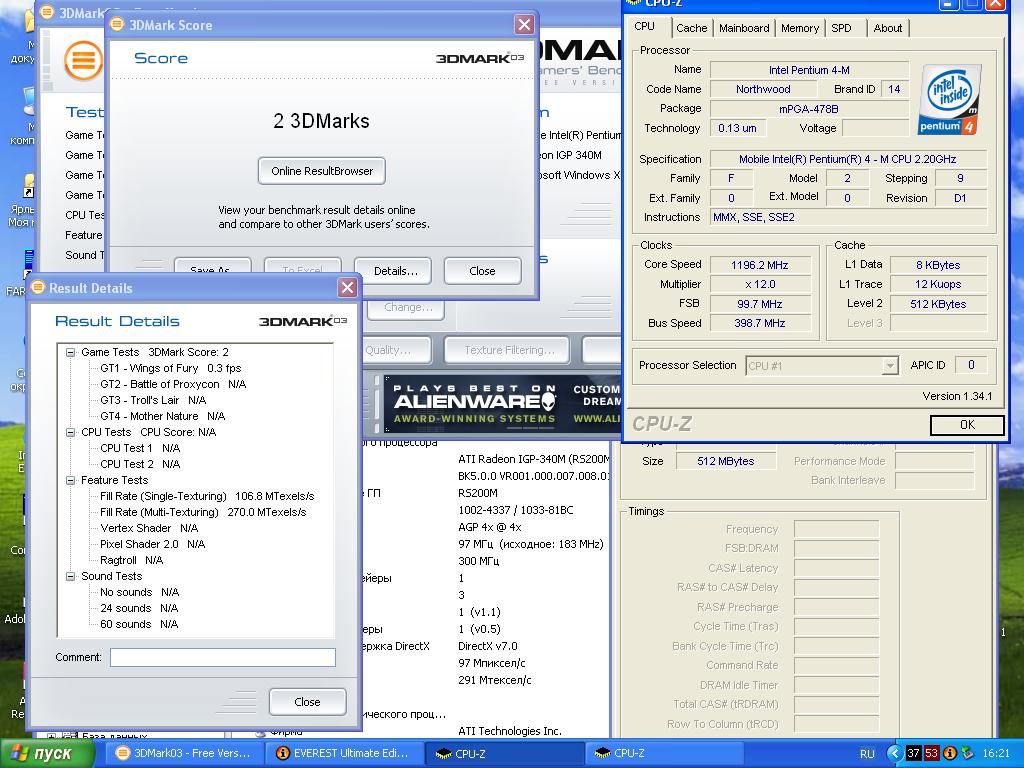Click Result Details window title icon
Image resolution: width=1024 pixels, height=768 pixels.
coord(38,287)
